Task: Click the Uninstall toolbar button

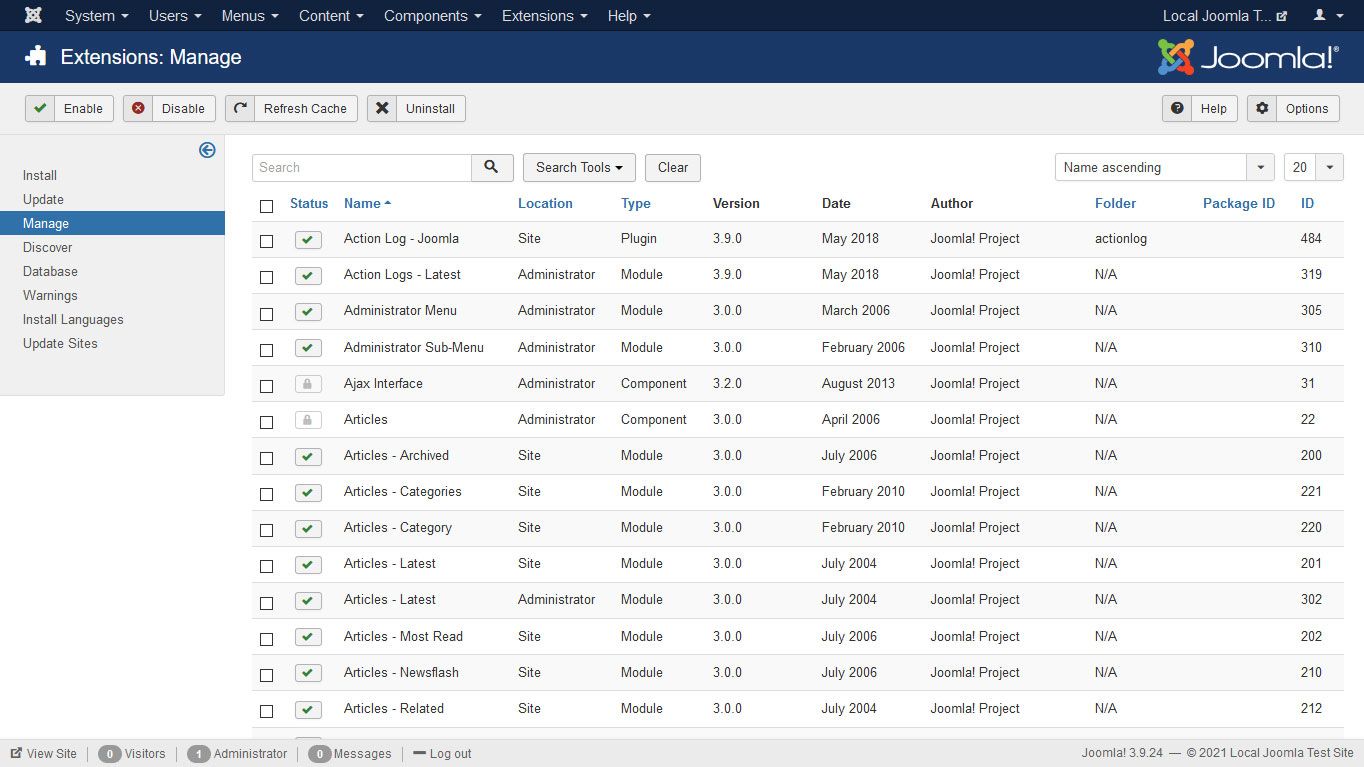Action: coord(416,108)
